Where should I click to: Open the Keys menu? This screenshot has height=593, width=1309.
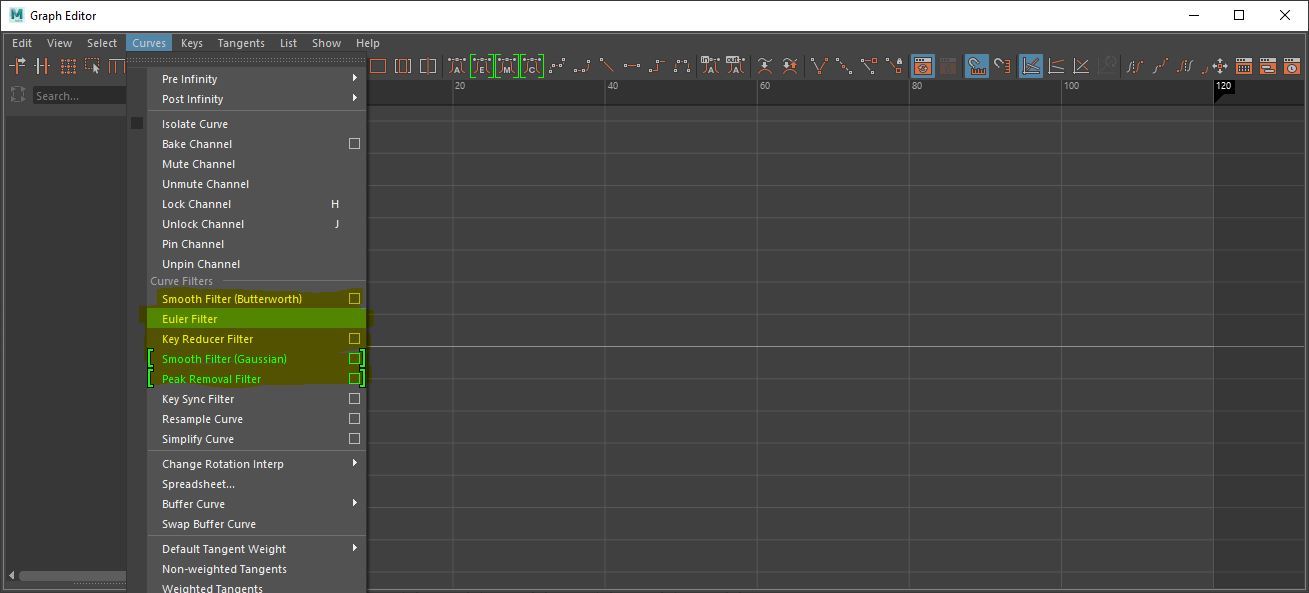point(192,43)
